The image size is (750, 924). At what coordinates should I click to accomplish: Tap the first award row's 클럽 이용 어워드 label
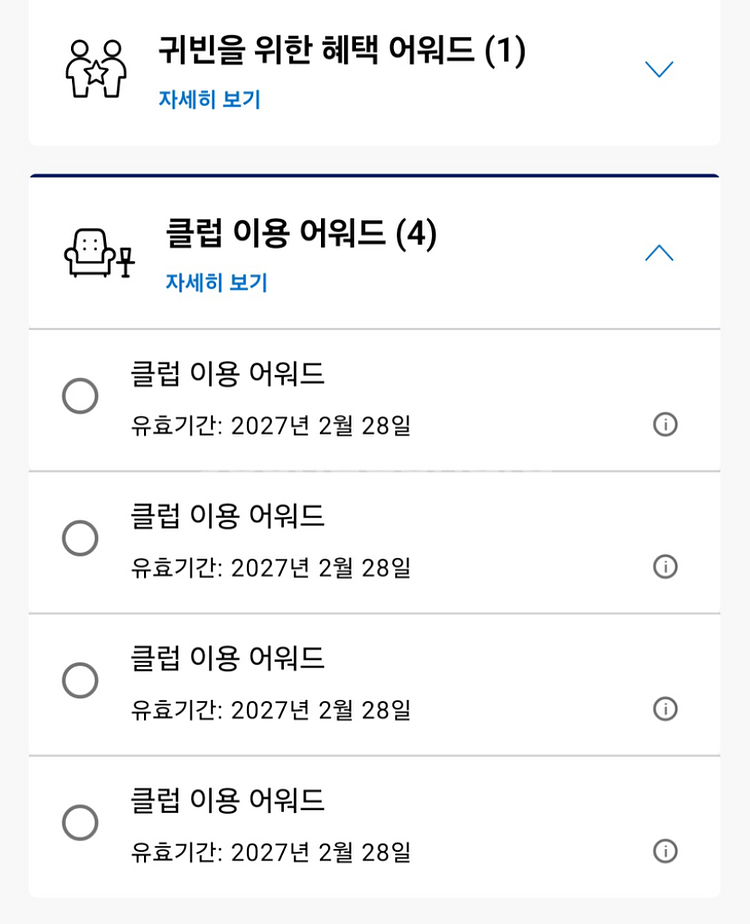click(227, 374)
